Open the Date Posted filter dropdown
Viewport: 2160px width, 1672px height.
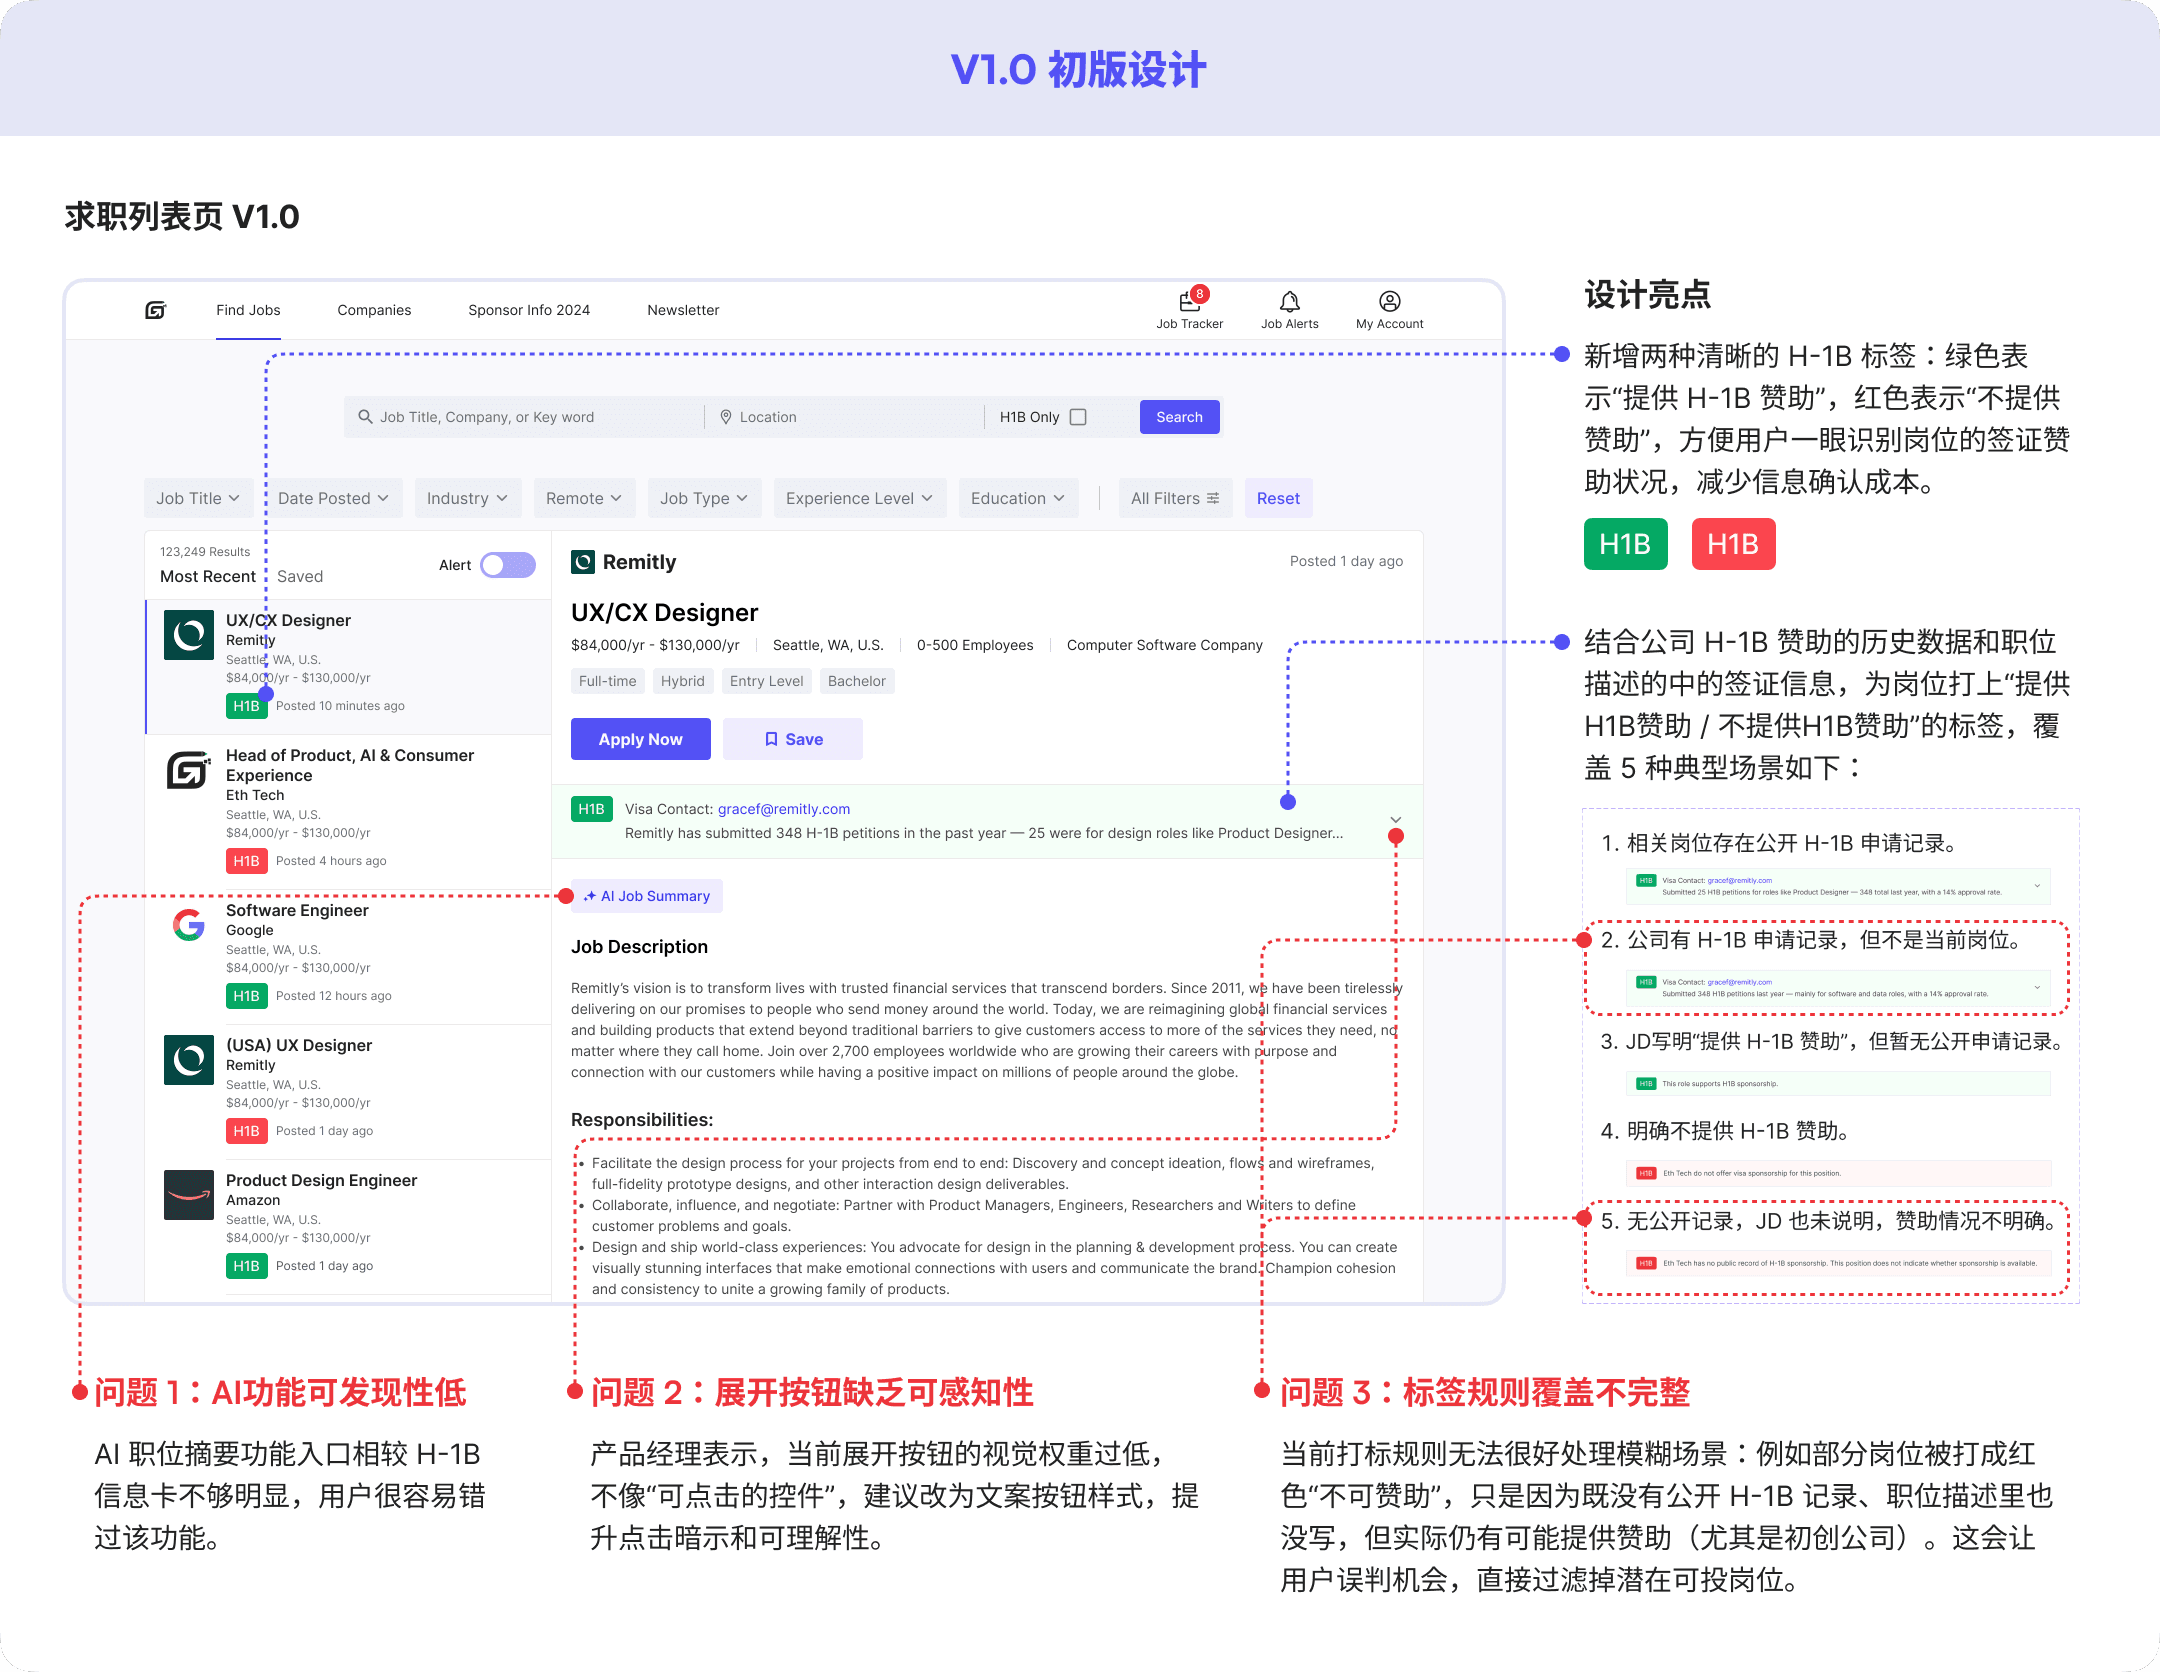tap(333, 498)
